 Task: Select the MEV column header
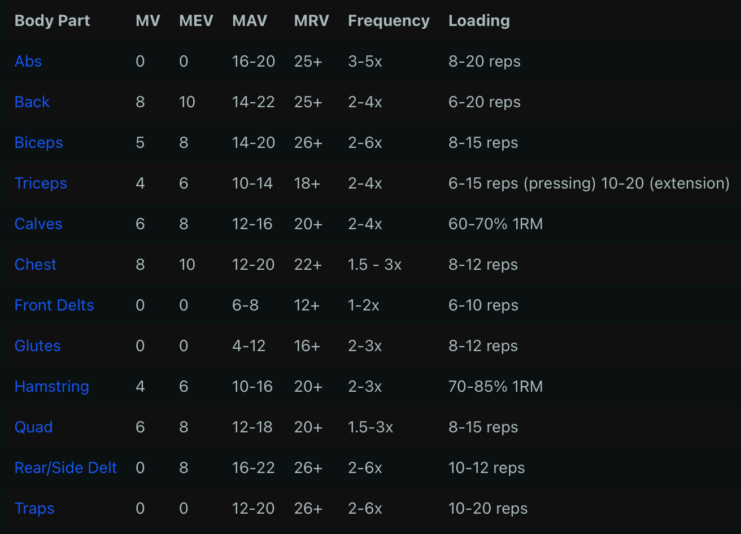point(196,20)
